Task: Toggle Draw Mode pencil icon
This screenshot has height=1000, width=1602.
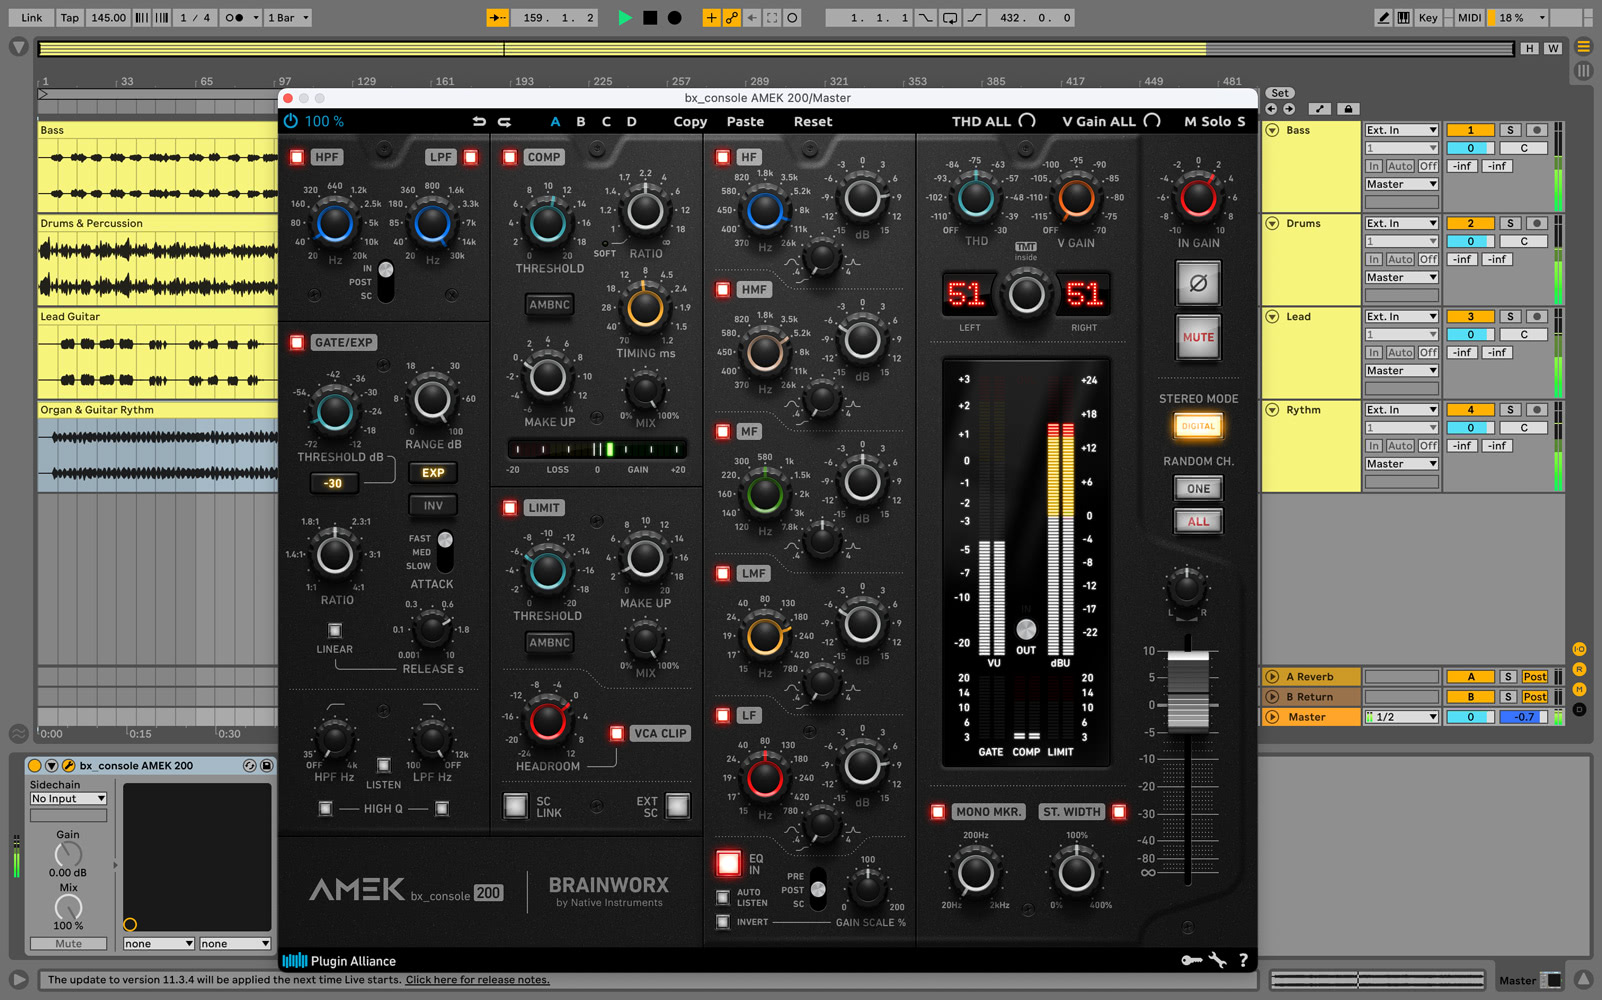Action: point(1383,17)
